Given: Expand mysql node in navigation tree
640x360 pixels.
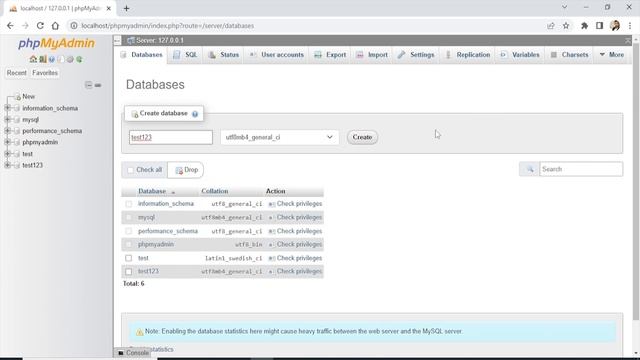Looking at the screenshot, I should click(7, 120).
